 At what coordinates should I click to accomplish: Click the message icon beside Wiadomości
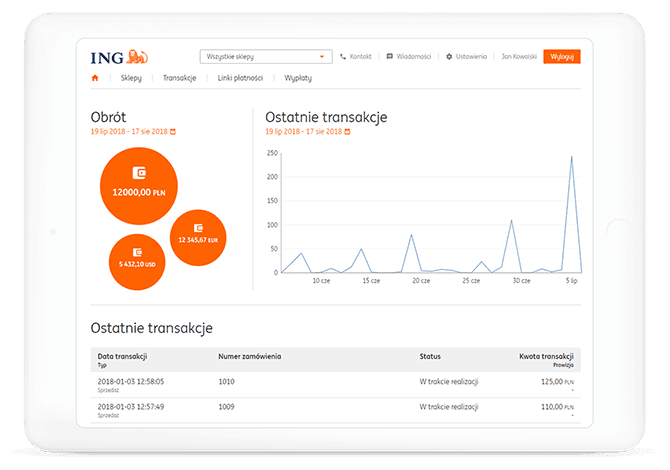(x=390, y=57)
